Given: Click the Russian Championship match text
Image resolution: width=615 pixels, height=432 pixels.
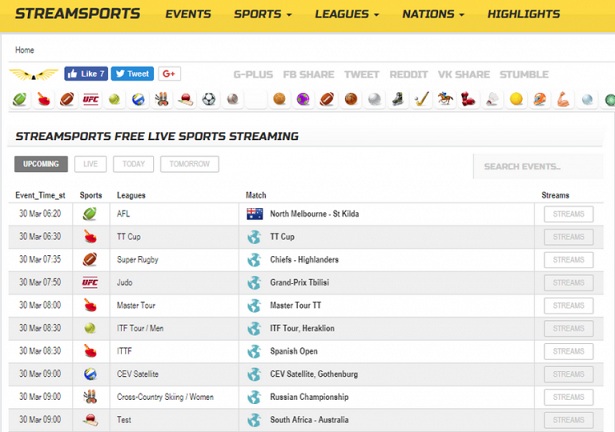Looking at the screenshot, I should 309,397.
